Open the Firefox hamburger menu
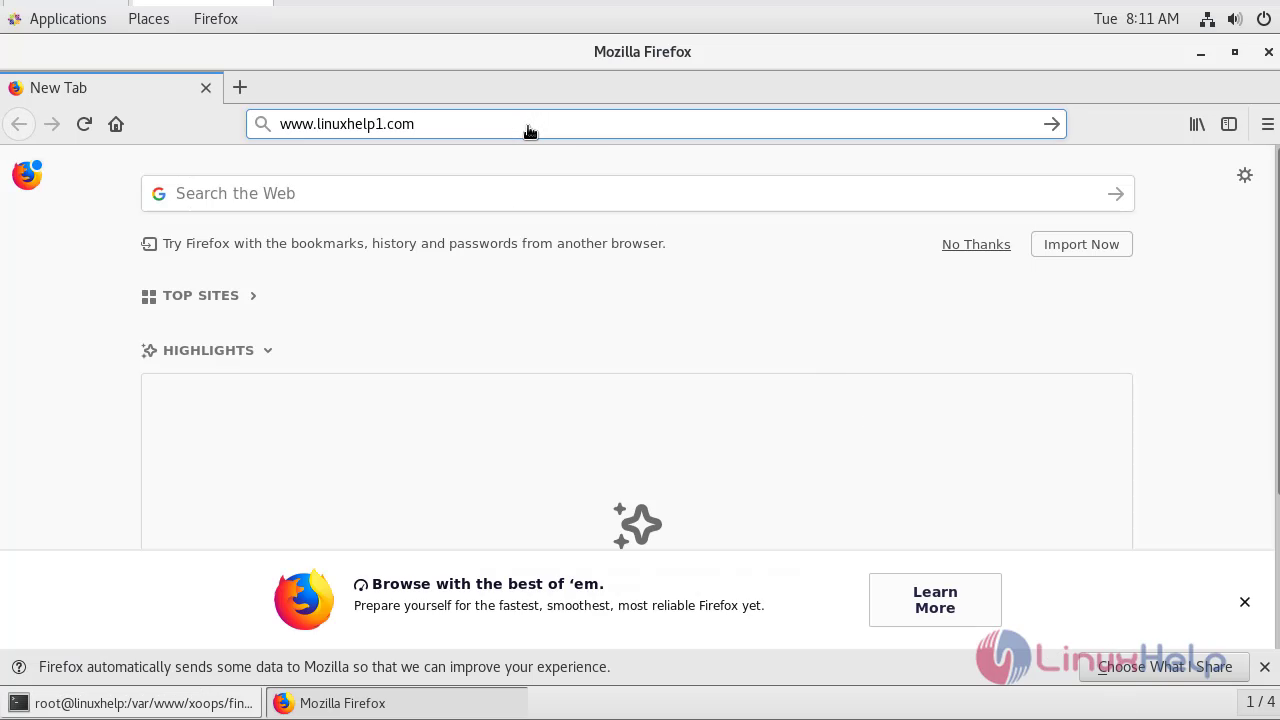The width and height of the screenshot is (1280, 720). pyautogui.click(x=1267, y=124)
